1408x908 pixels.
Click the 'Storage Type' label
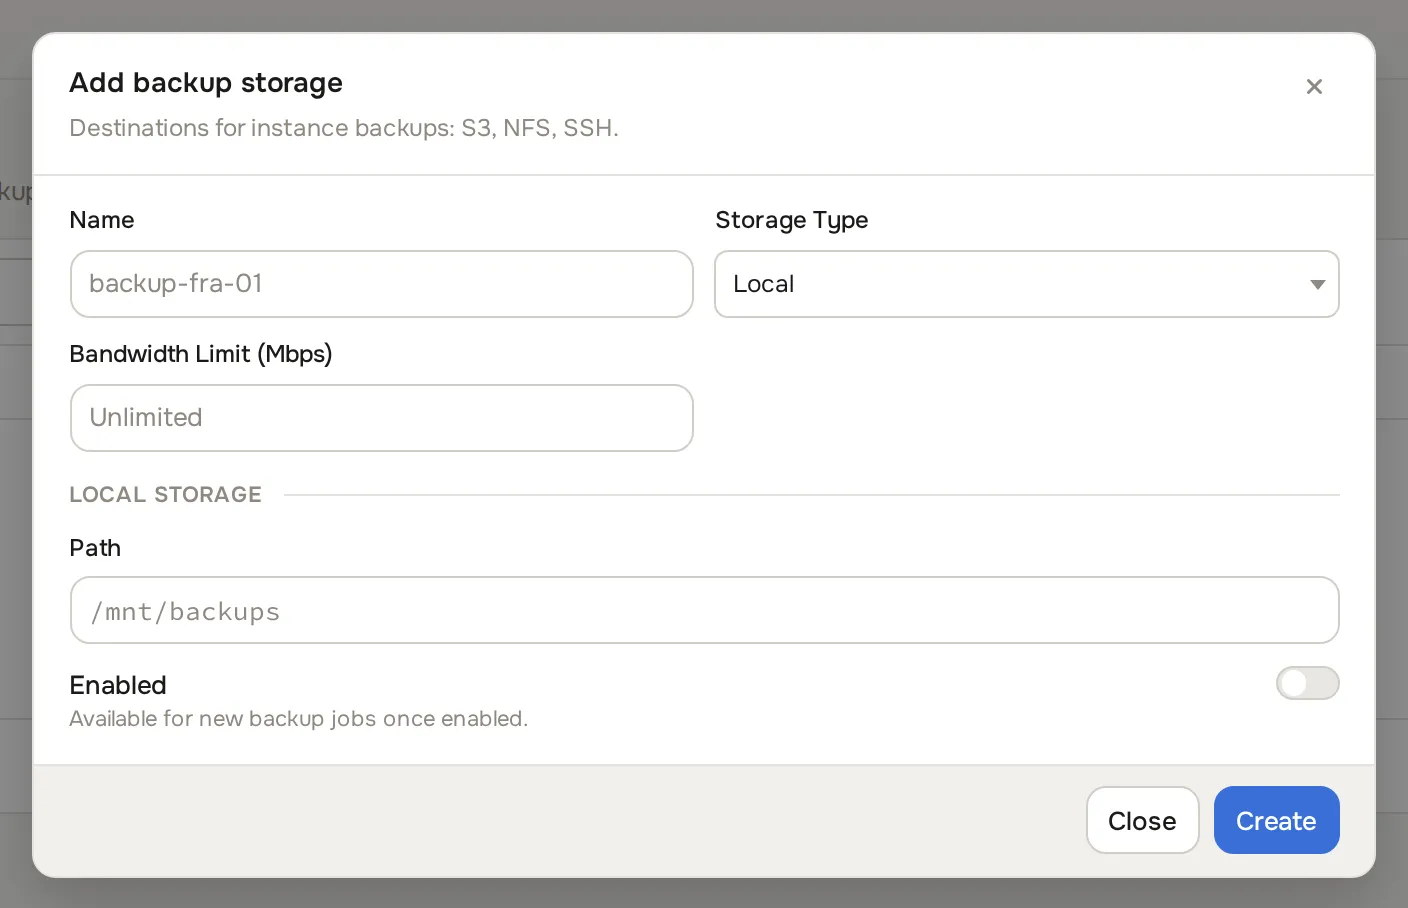click(x=792, y=220)
